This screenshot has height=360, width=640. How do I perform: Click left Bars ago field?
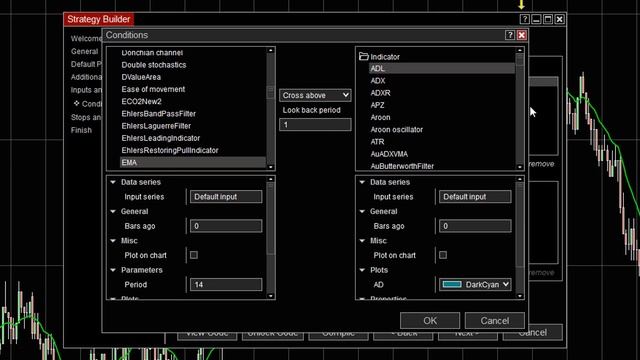pos(226,226)
